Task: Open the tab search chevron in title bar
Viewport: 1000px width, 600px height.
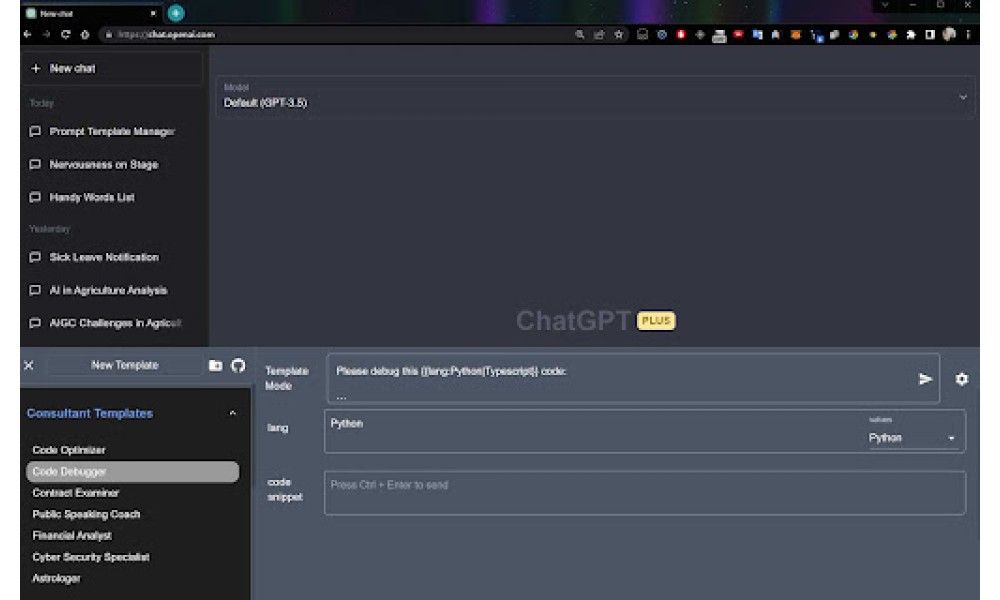Action: [885, 5]
